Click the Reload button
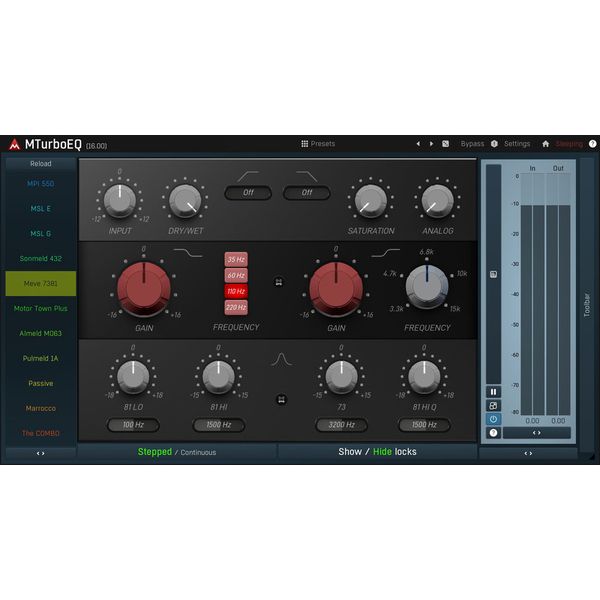600x600 pixels. [x=41, y=164]
